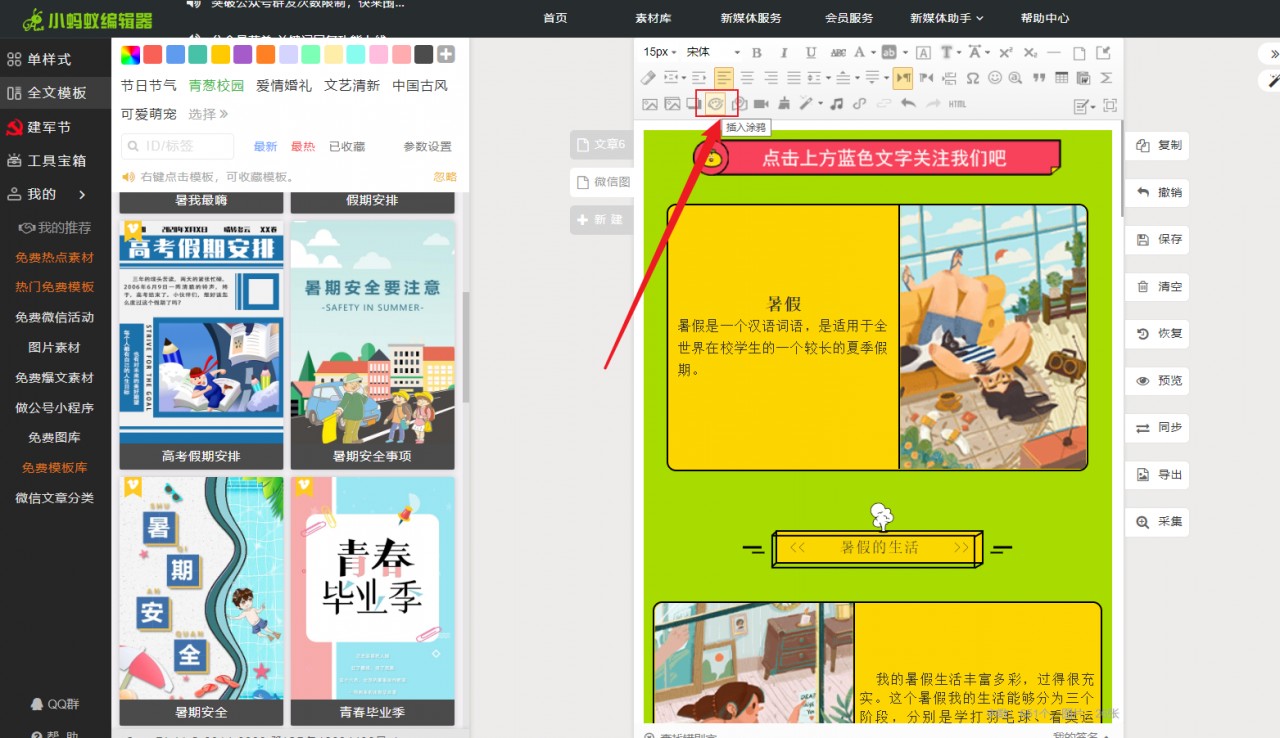
Task: Open the 素材库 menu item
Action: 652,17
